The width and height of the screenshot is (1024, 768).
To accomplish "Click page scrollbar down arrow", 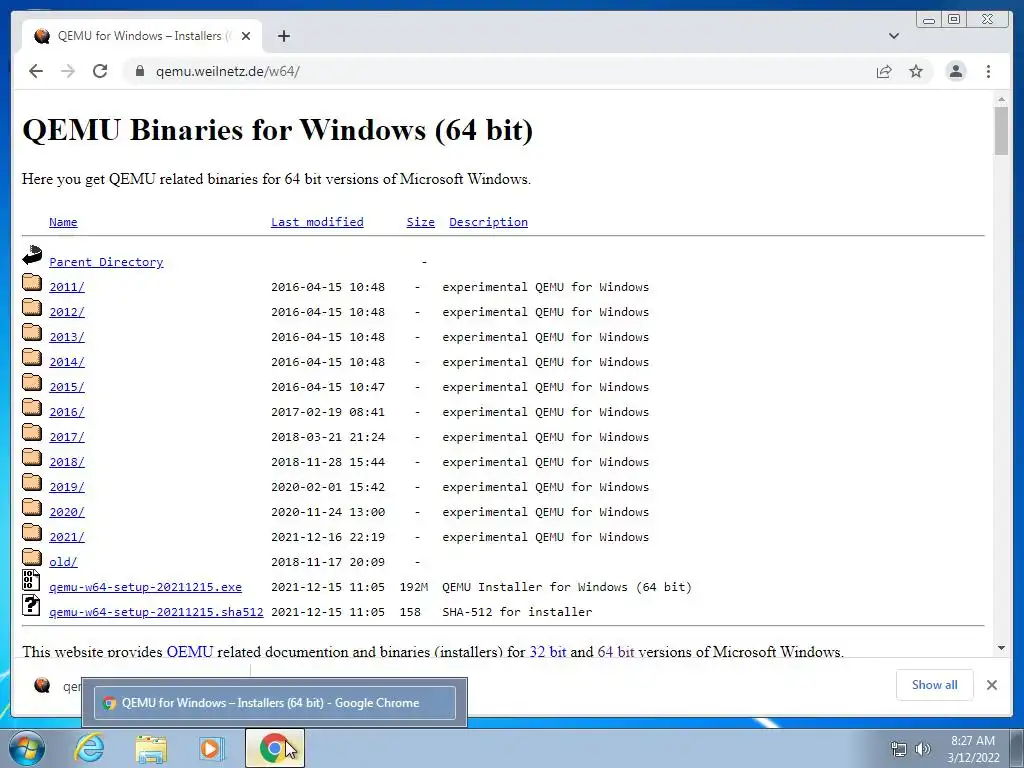I will pos(1001,648).
